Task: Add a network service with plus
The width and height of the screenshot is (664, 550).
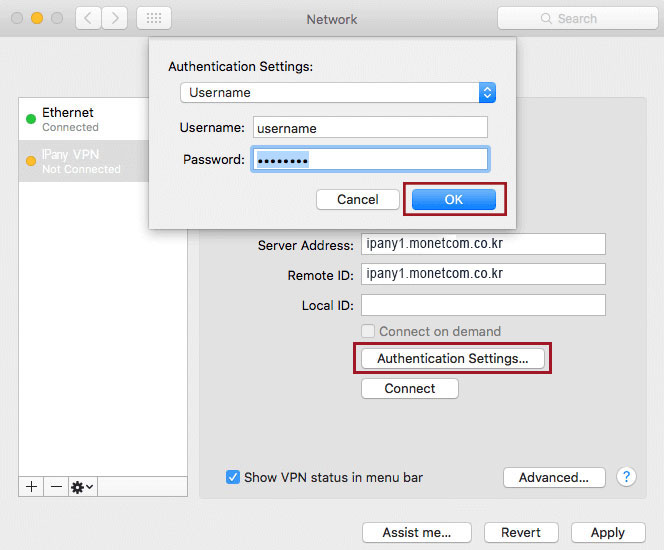Action: click(x=31, y=486)
